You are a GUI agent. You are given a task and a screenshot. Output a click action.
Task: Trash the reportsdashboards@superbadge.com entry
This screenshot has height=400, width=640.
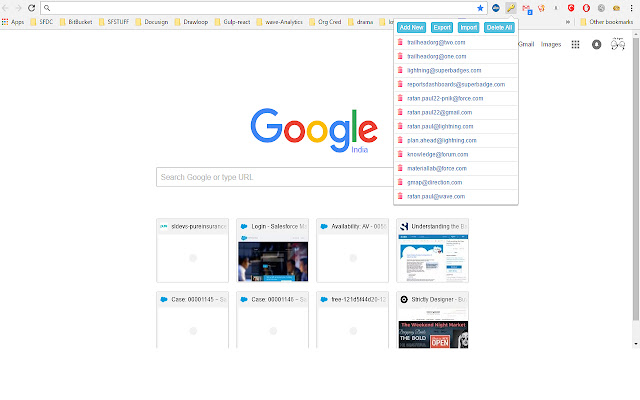point(400,84)
